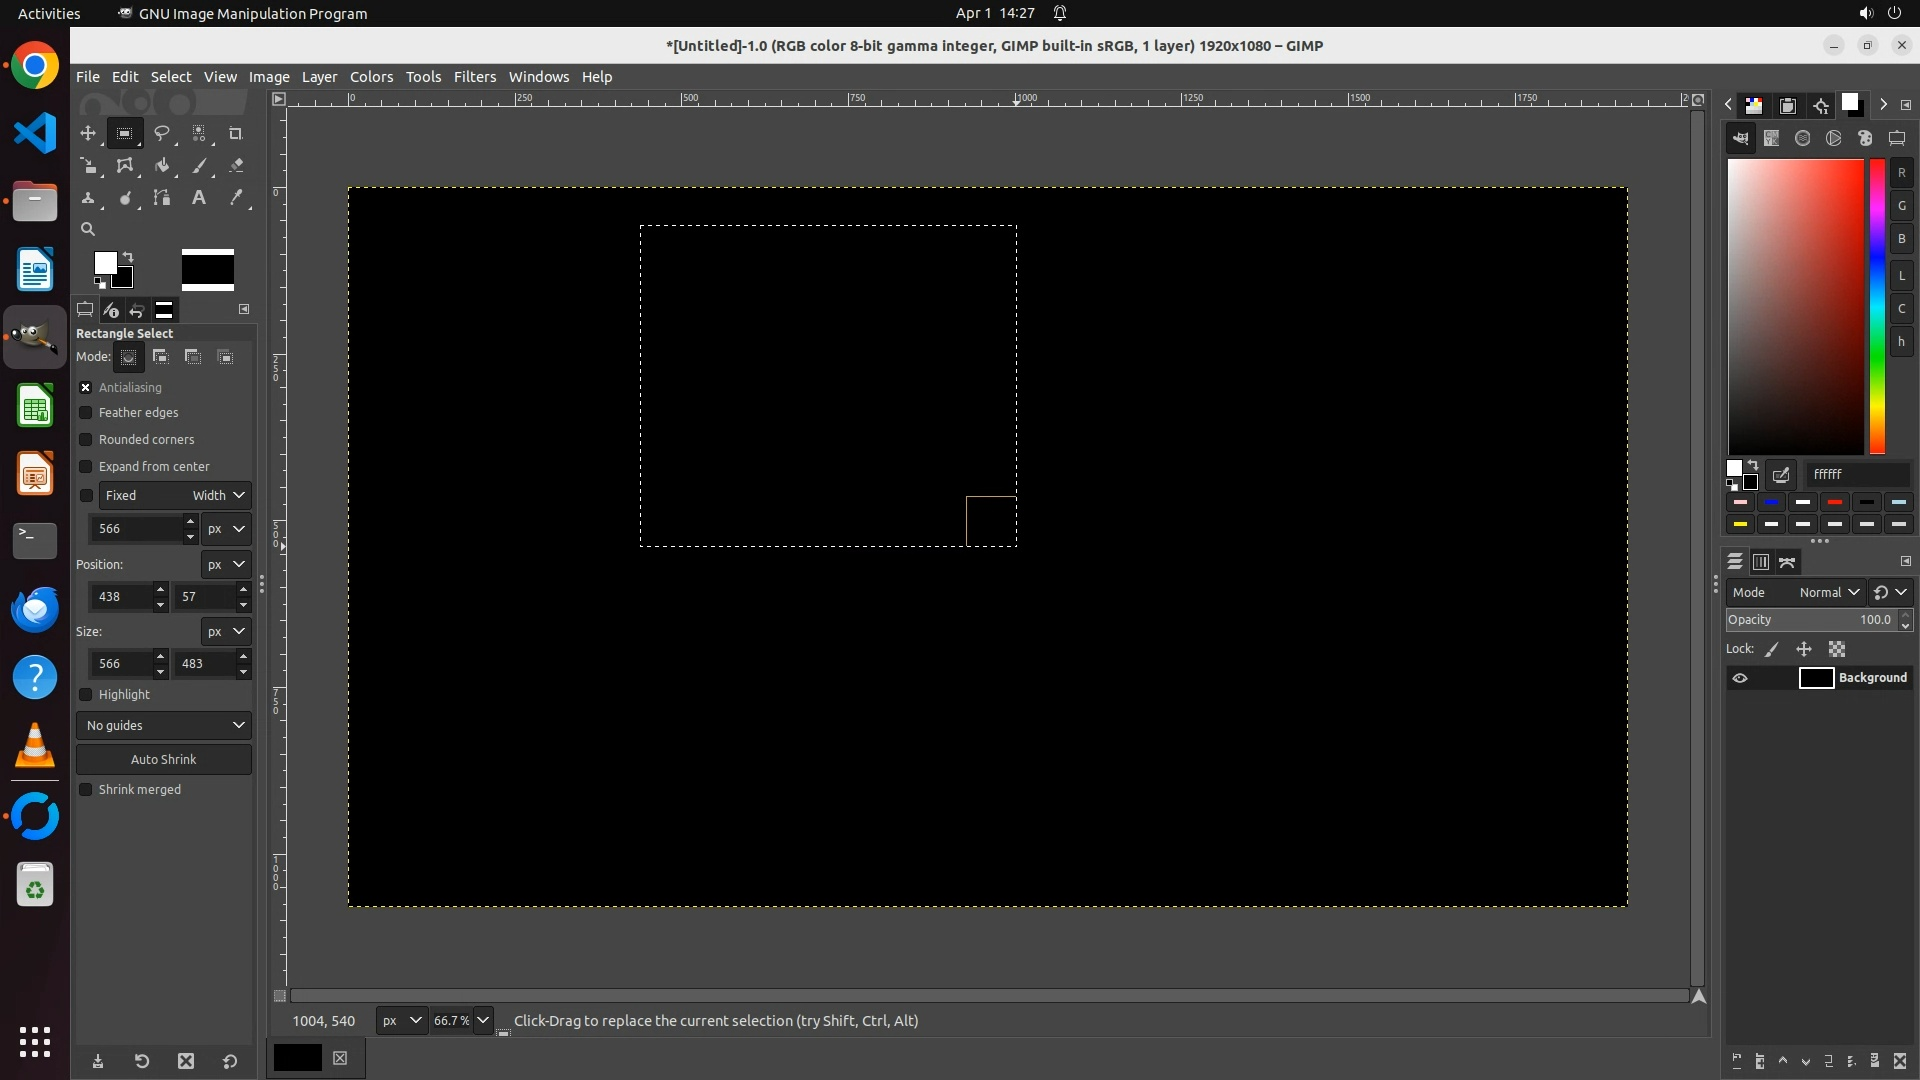
Task: Select the Move tool
Action: (88, 133)
